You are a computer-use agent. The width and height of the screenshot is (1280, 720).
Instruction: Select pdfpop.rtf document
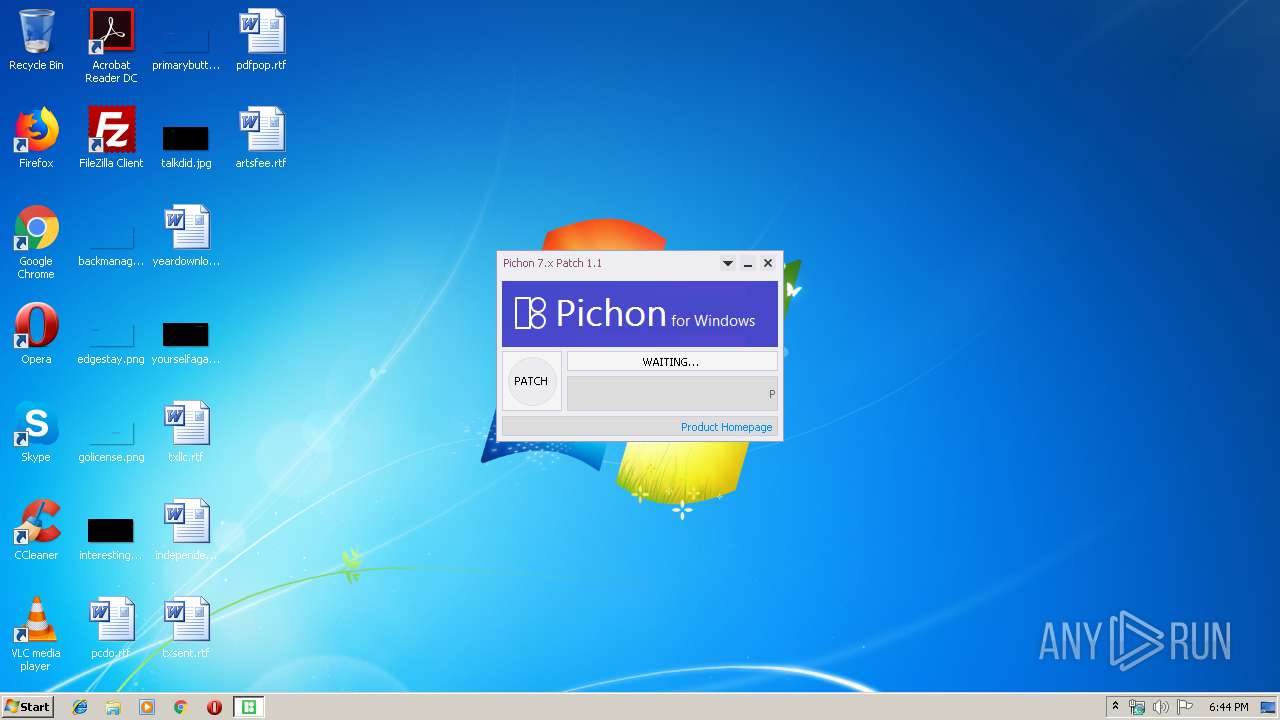tap(261, 41)
